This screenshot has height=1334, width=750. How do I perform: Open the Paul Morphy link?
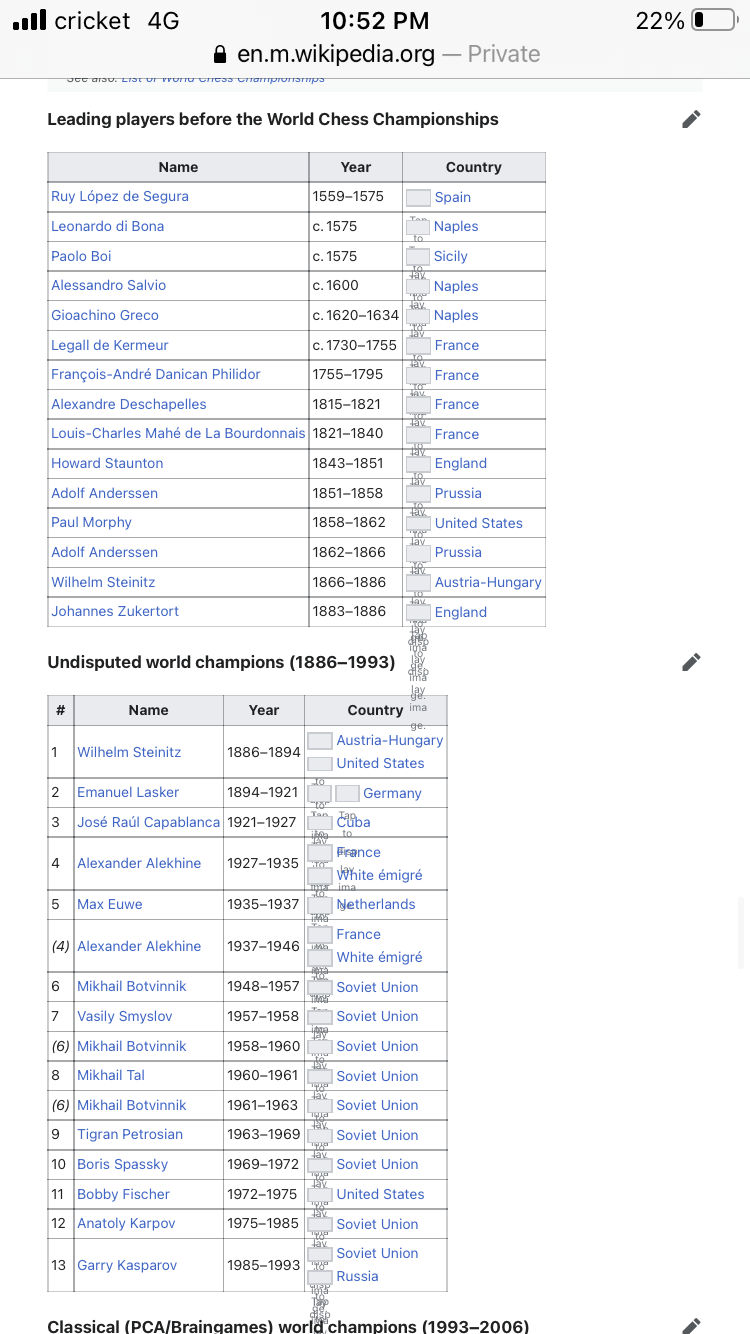(x=91, y=522)
